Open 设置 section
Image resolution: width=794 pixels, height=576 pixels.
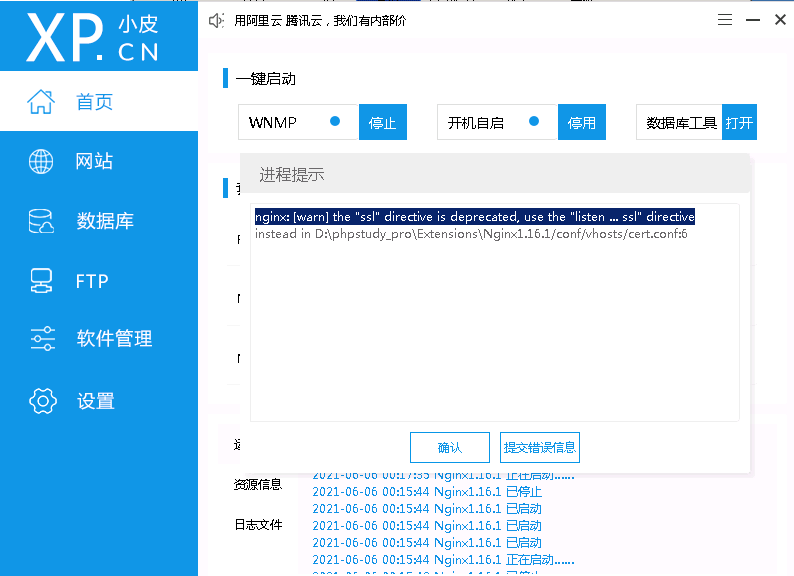pos(96,401)
